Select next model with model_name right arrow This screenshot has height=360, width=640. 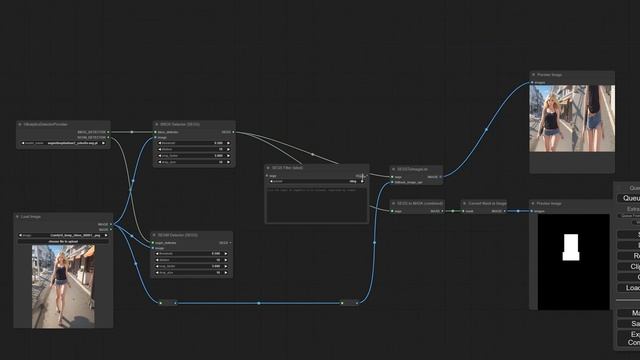[104, 143]
